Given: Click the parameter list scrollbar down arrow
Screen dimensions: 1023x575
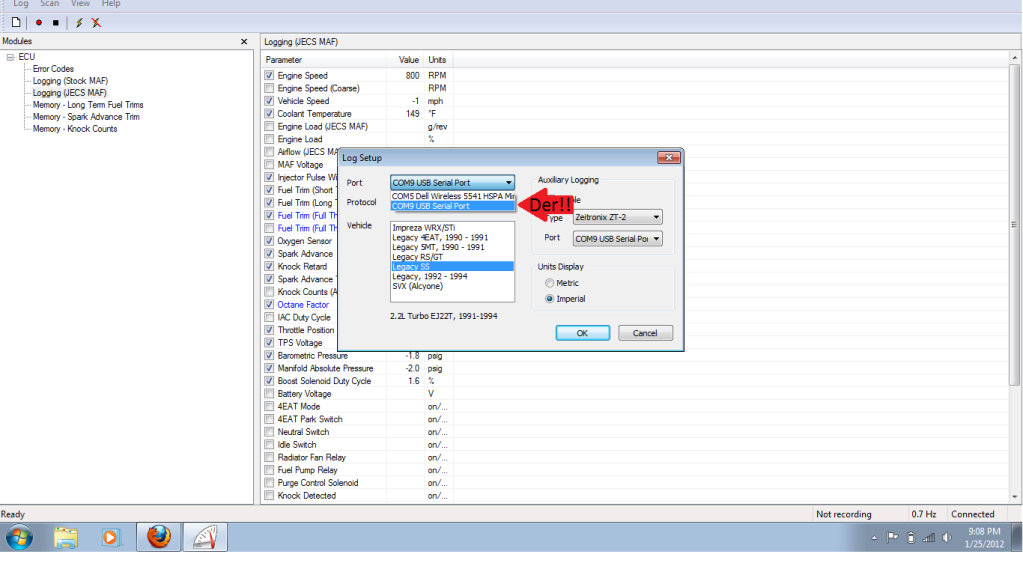Looking at the screenshot, I should [x=1015, y=497].
